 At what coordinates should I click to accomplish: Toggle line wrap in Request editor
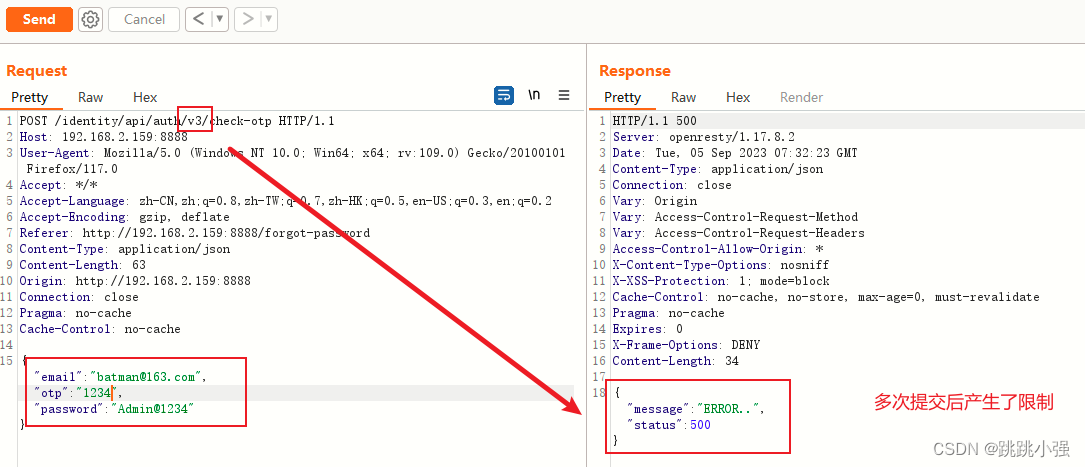pos(504,95)
